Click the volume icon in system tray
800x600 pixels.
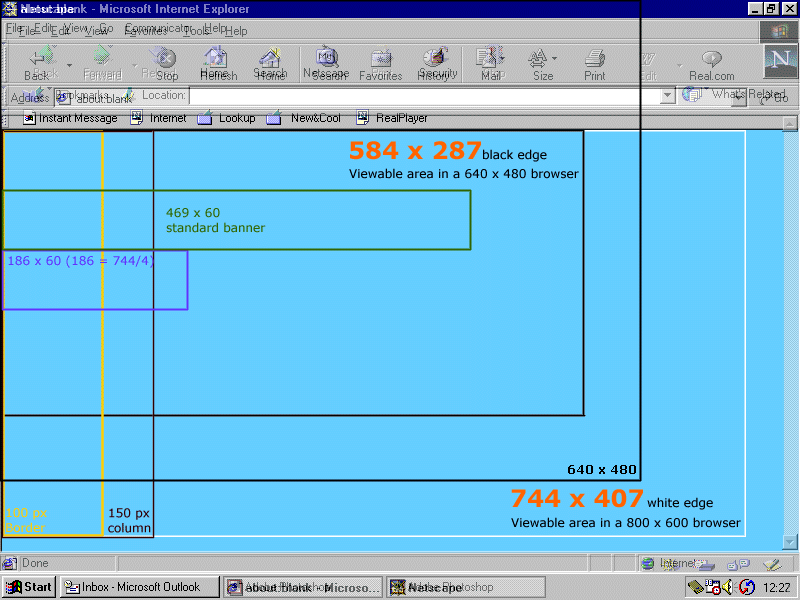727,587
